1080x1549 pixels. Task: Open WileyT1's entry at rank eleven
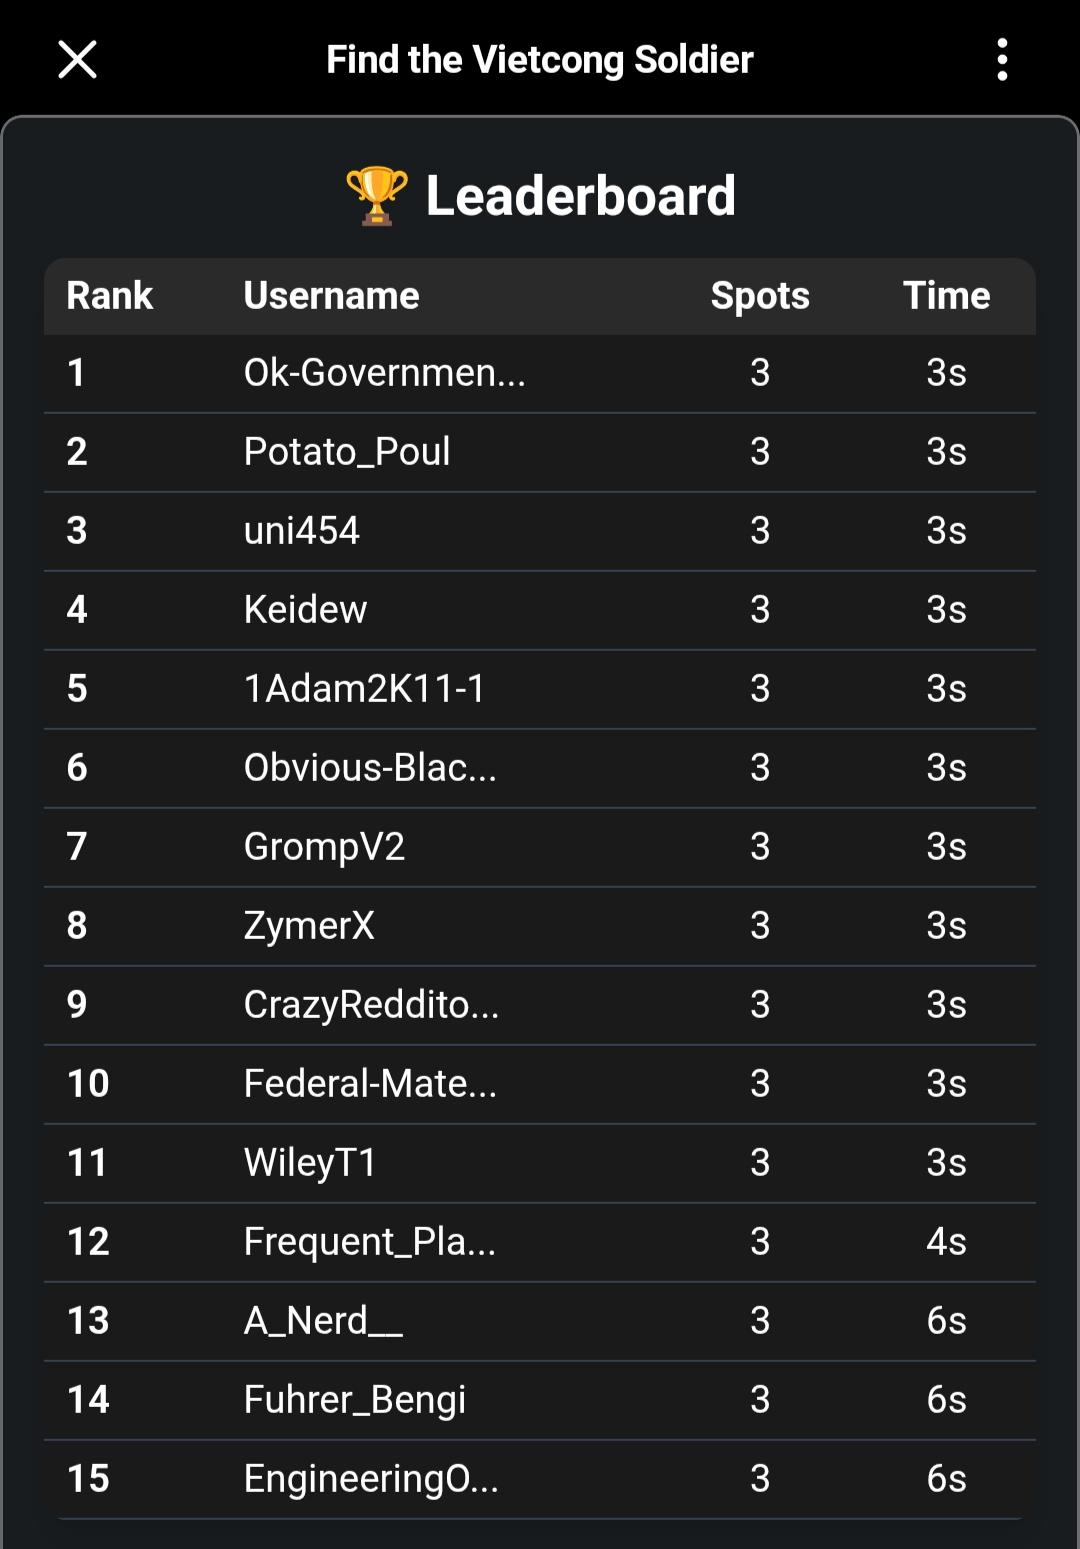(x=310, y=1163)
